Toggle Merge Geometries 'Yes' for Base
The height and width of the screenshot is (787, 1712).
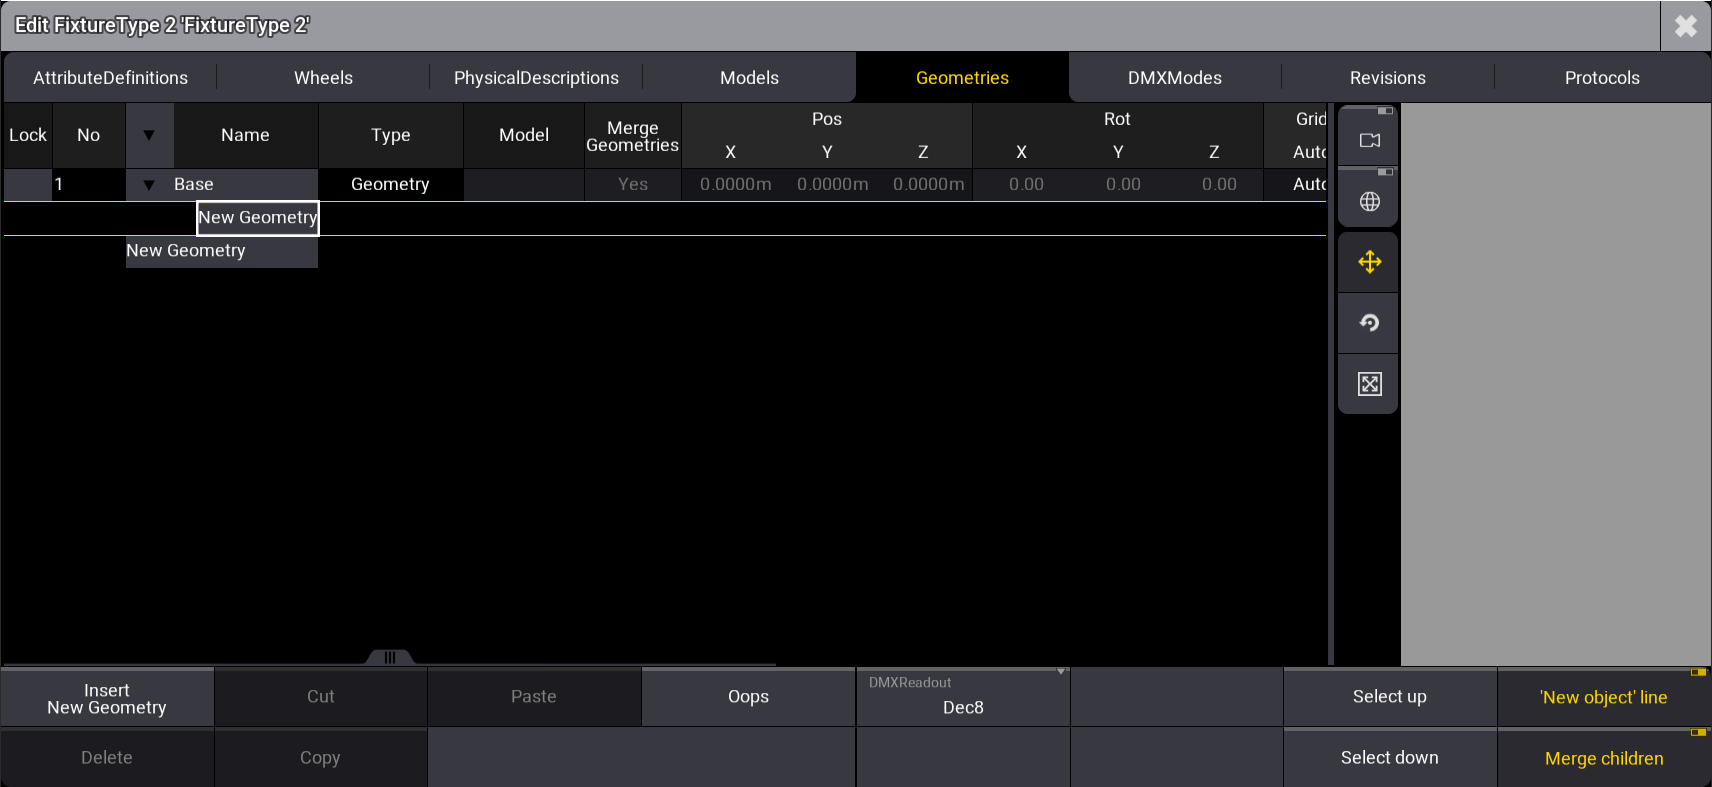(x=632, y=184)
